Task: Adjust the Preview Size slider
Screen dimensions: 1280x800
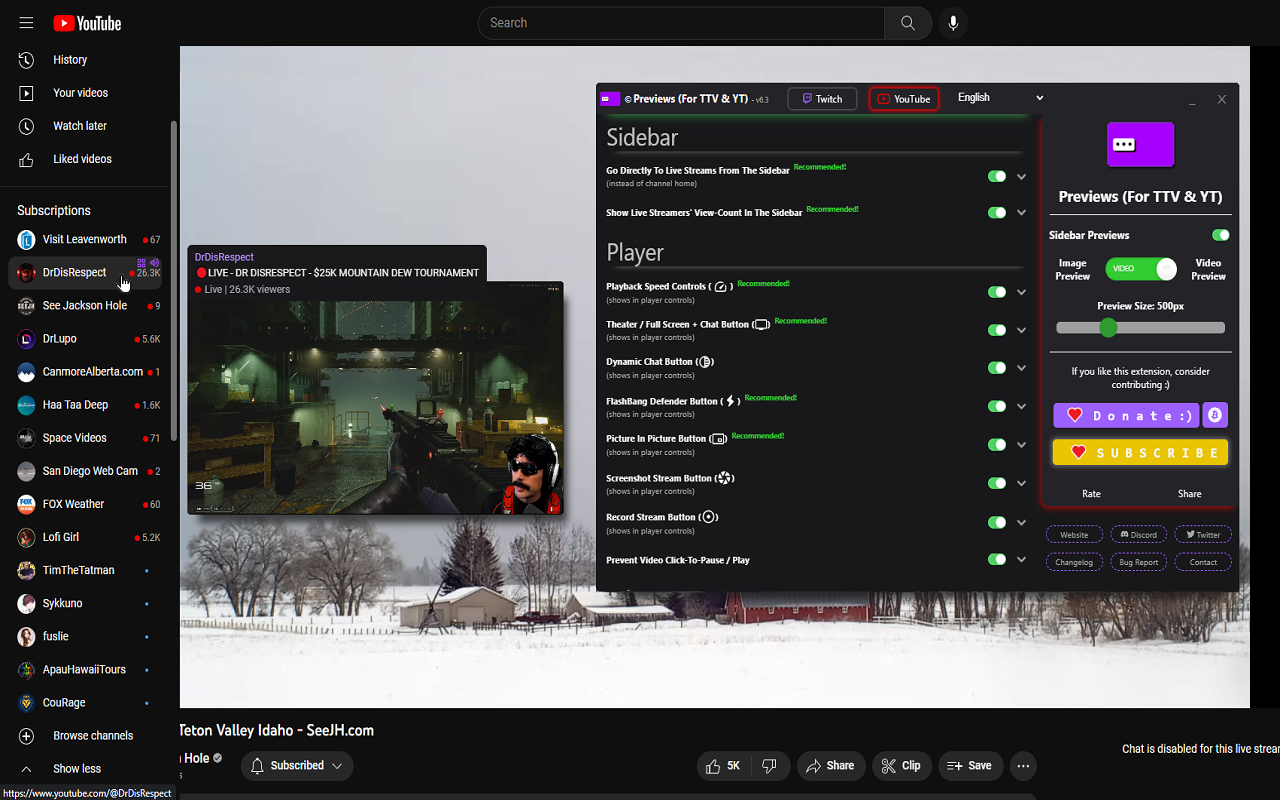Action: [x=1108, y=327]
